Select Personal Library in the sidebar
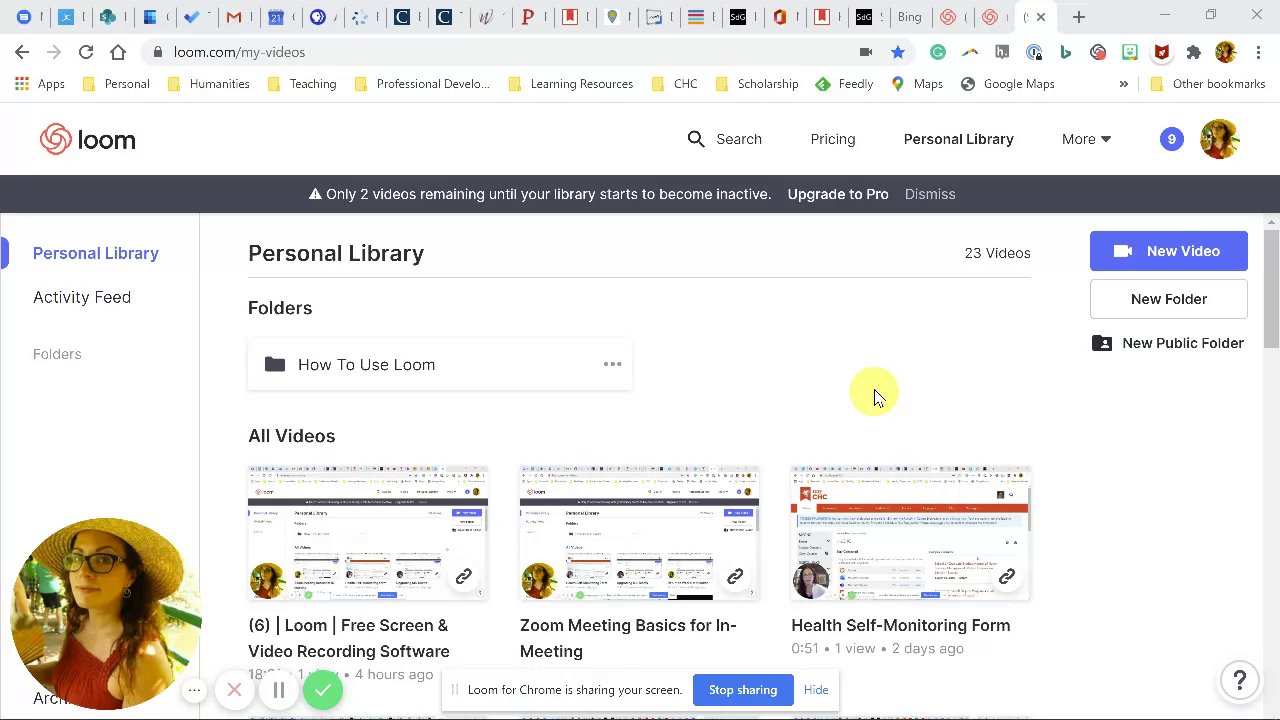Viewport: 1280px width, 720px height. (x=96, y=253)
